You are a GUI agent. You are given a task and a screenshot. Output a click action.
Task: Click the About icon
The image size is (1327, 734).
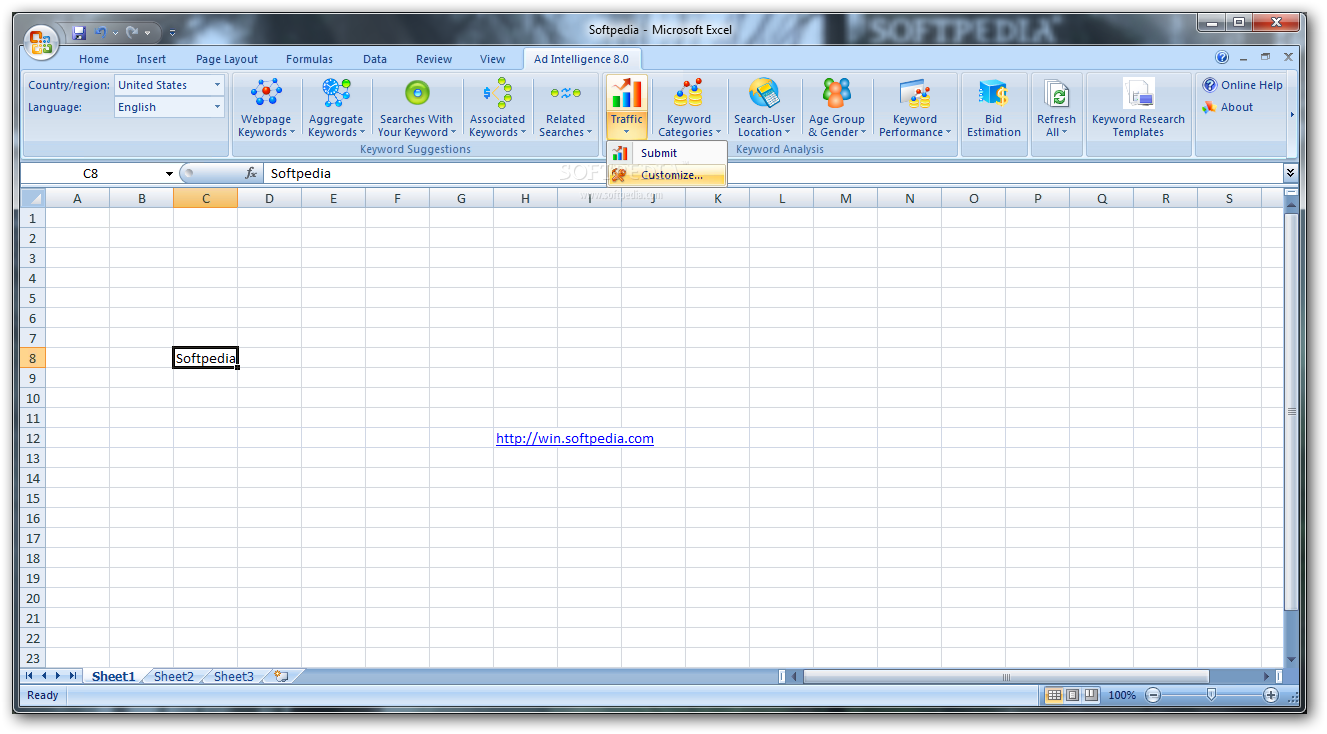(1210, 107)
